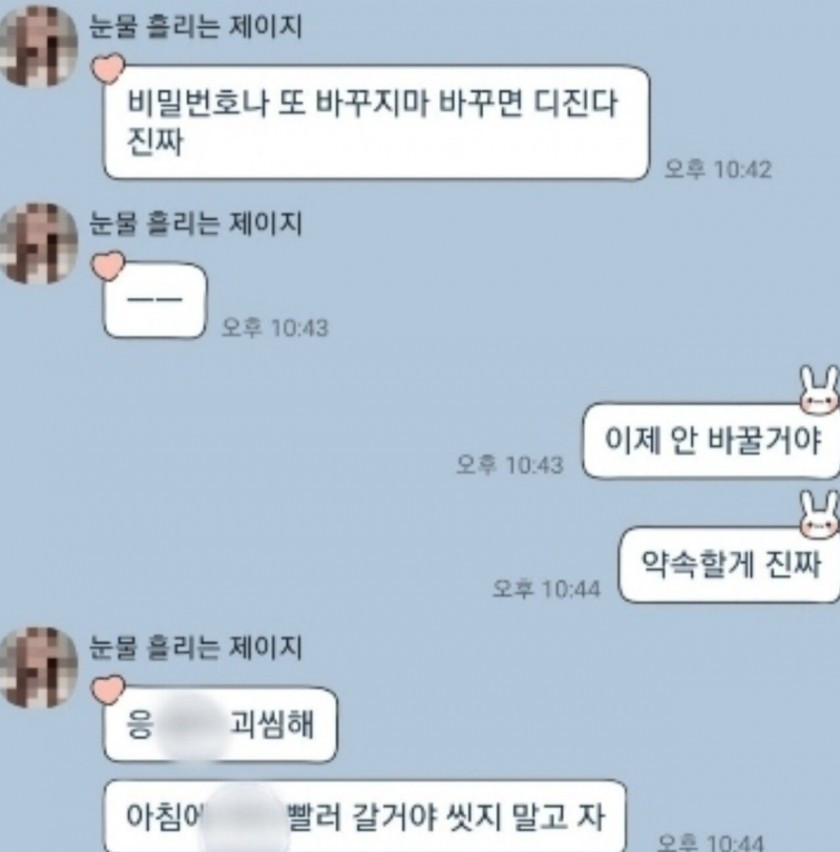
Task: Select the 씻지 말고 자 message bubble
Action: (x=365, y=816)
